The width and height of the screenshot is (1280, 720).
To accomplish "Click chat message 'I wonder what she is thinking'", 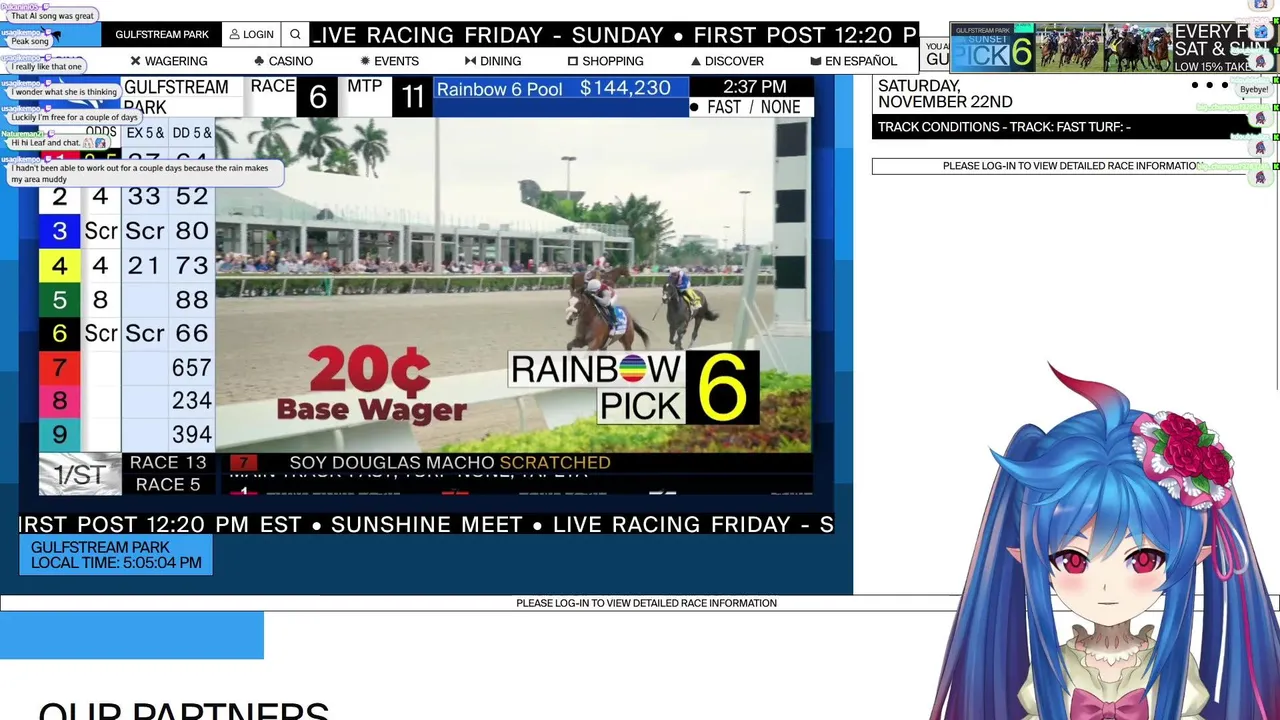I will pos(64,92).
